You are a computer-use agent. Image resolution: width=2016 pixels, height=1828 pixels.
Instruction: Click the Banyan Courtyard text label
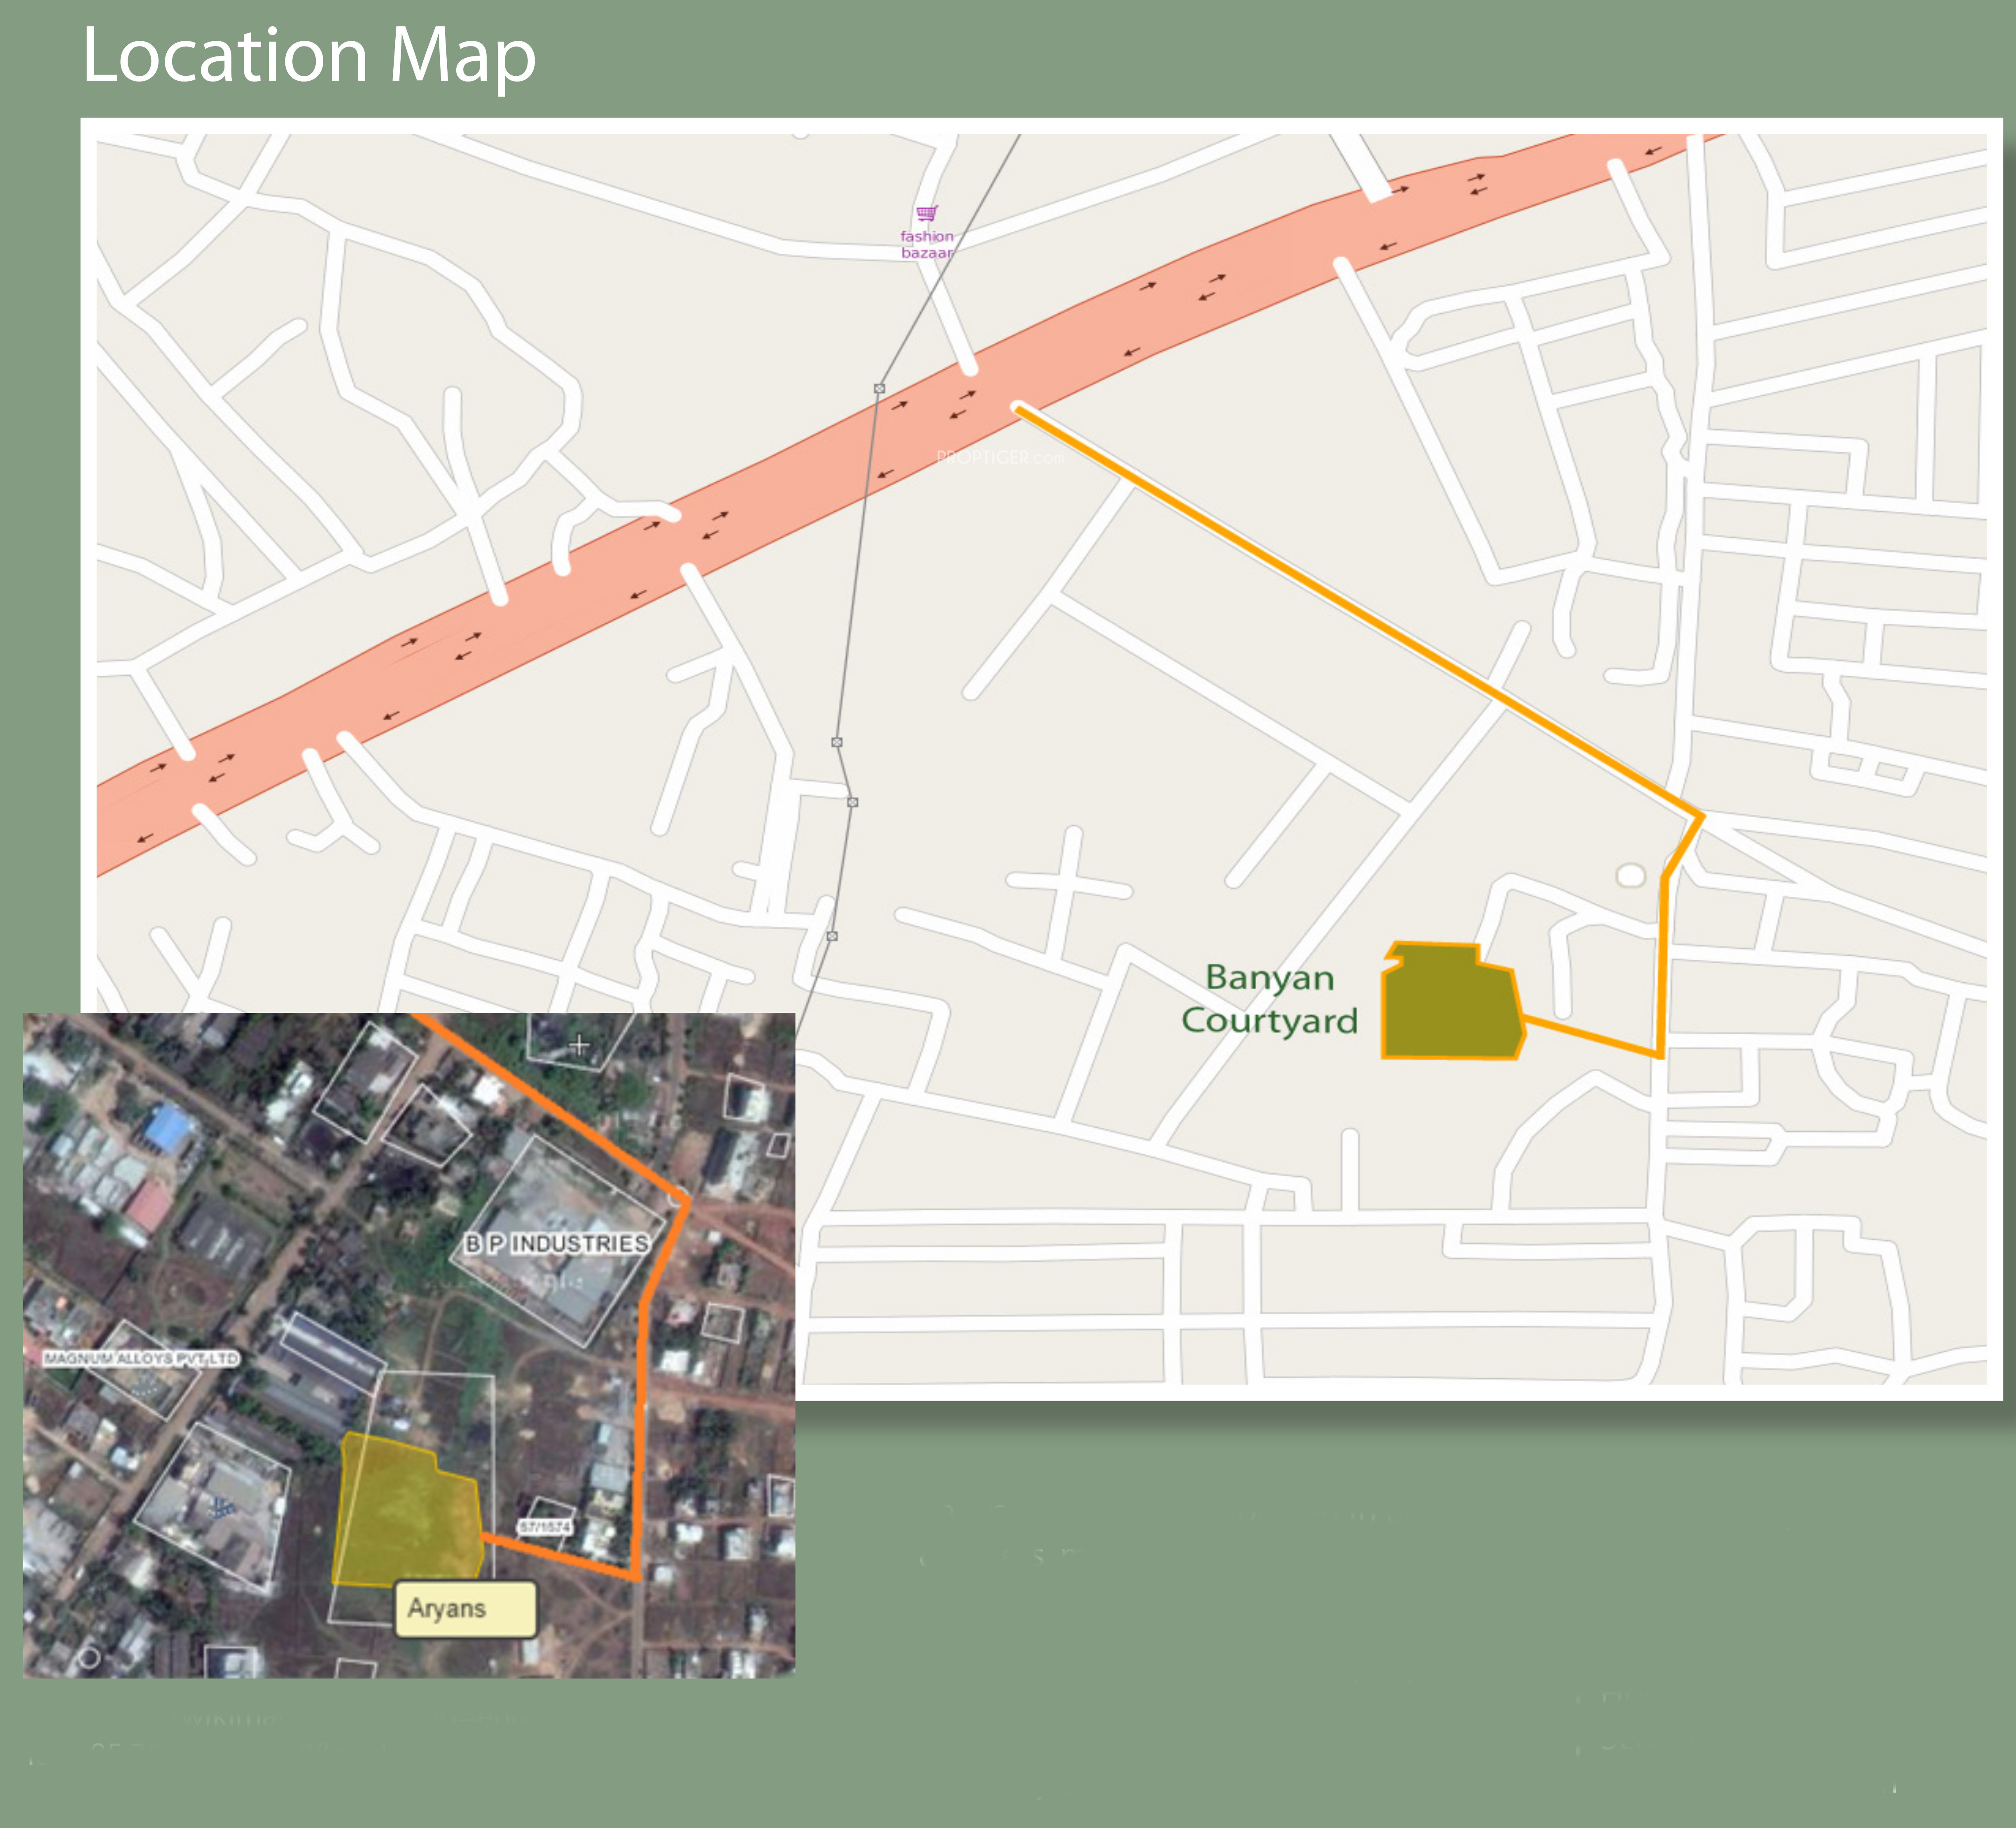(x=1269, y=999)
